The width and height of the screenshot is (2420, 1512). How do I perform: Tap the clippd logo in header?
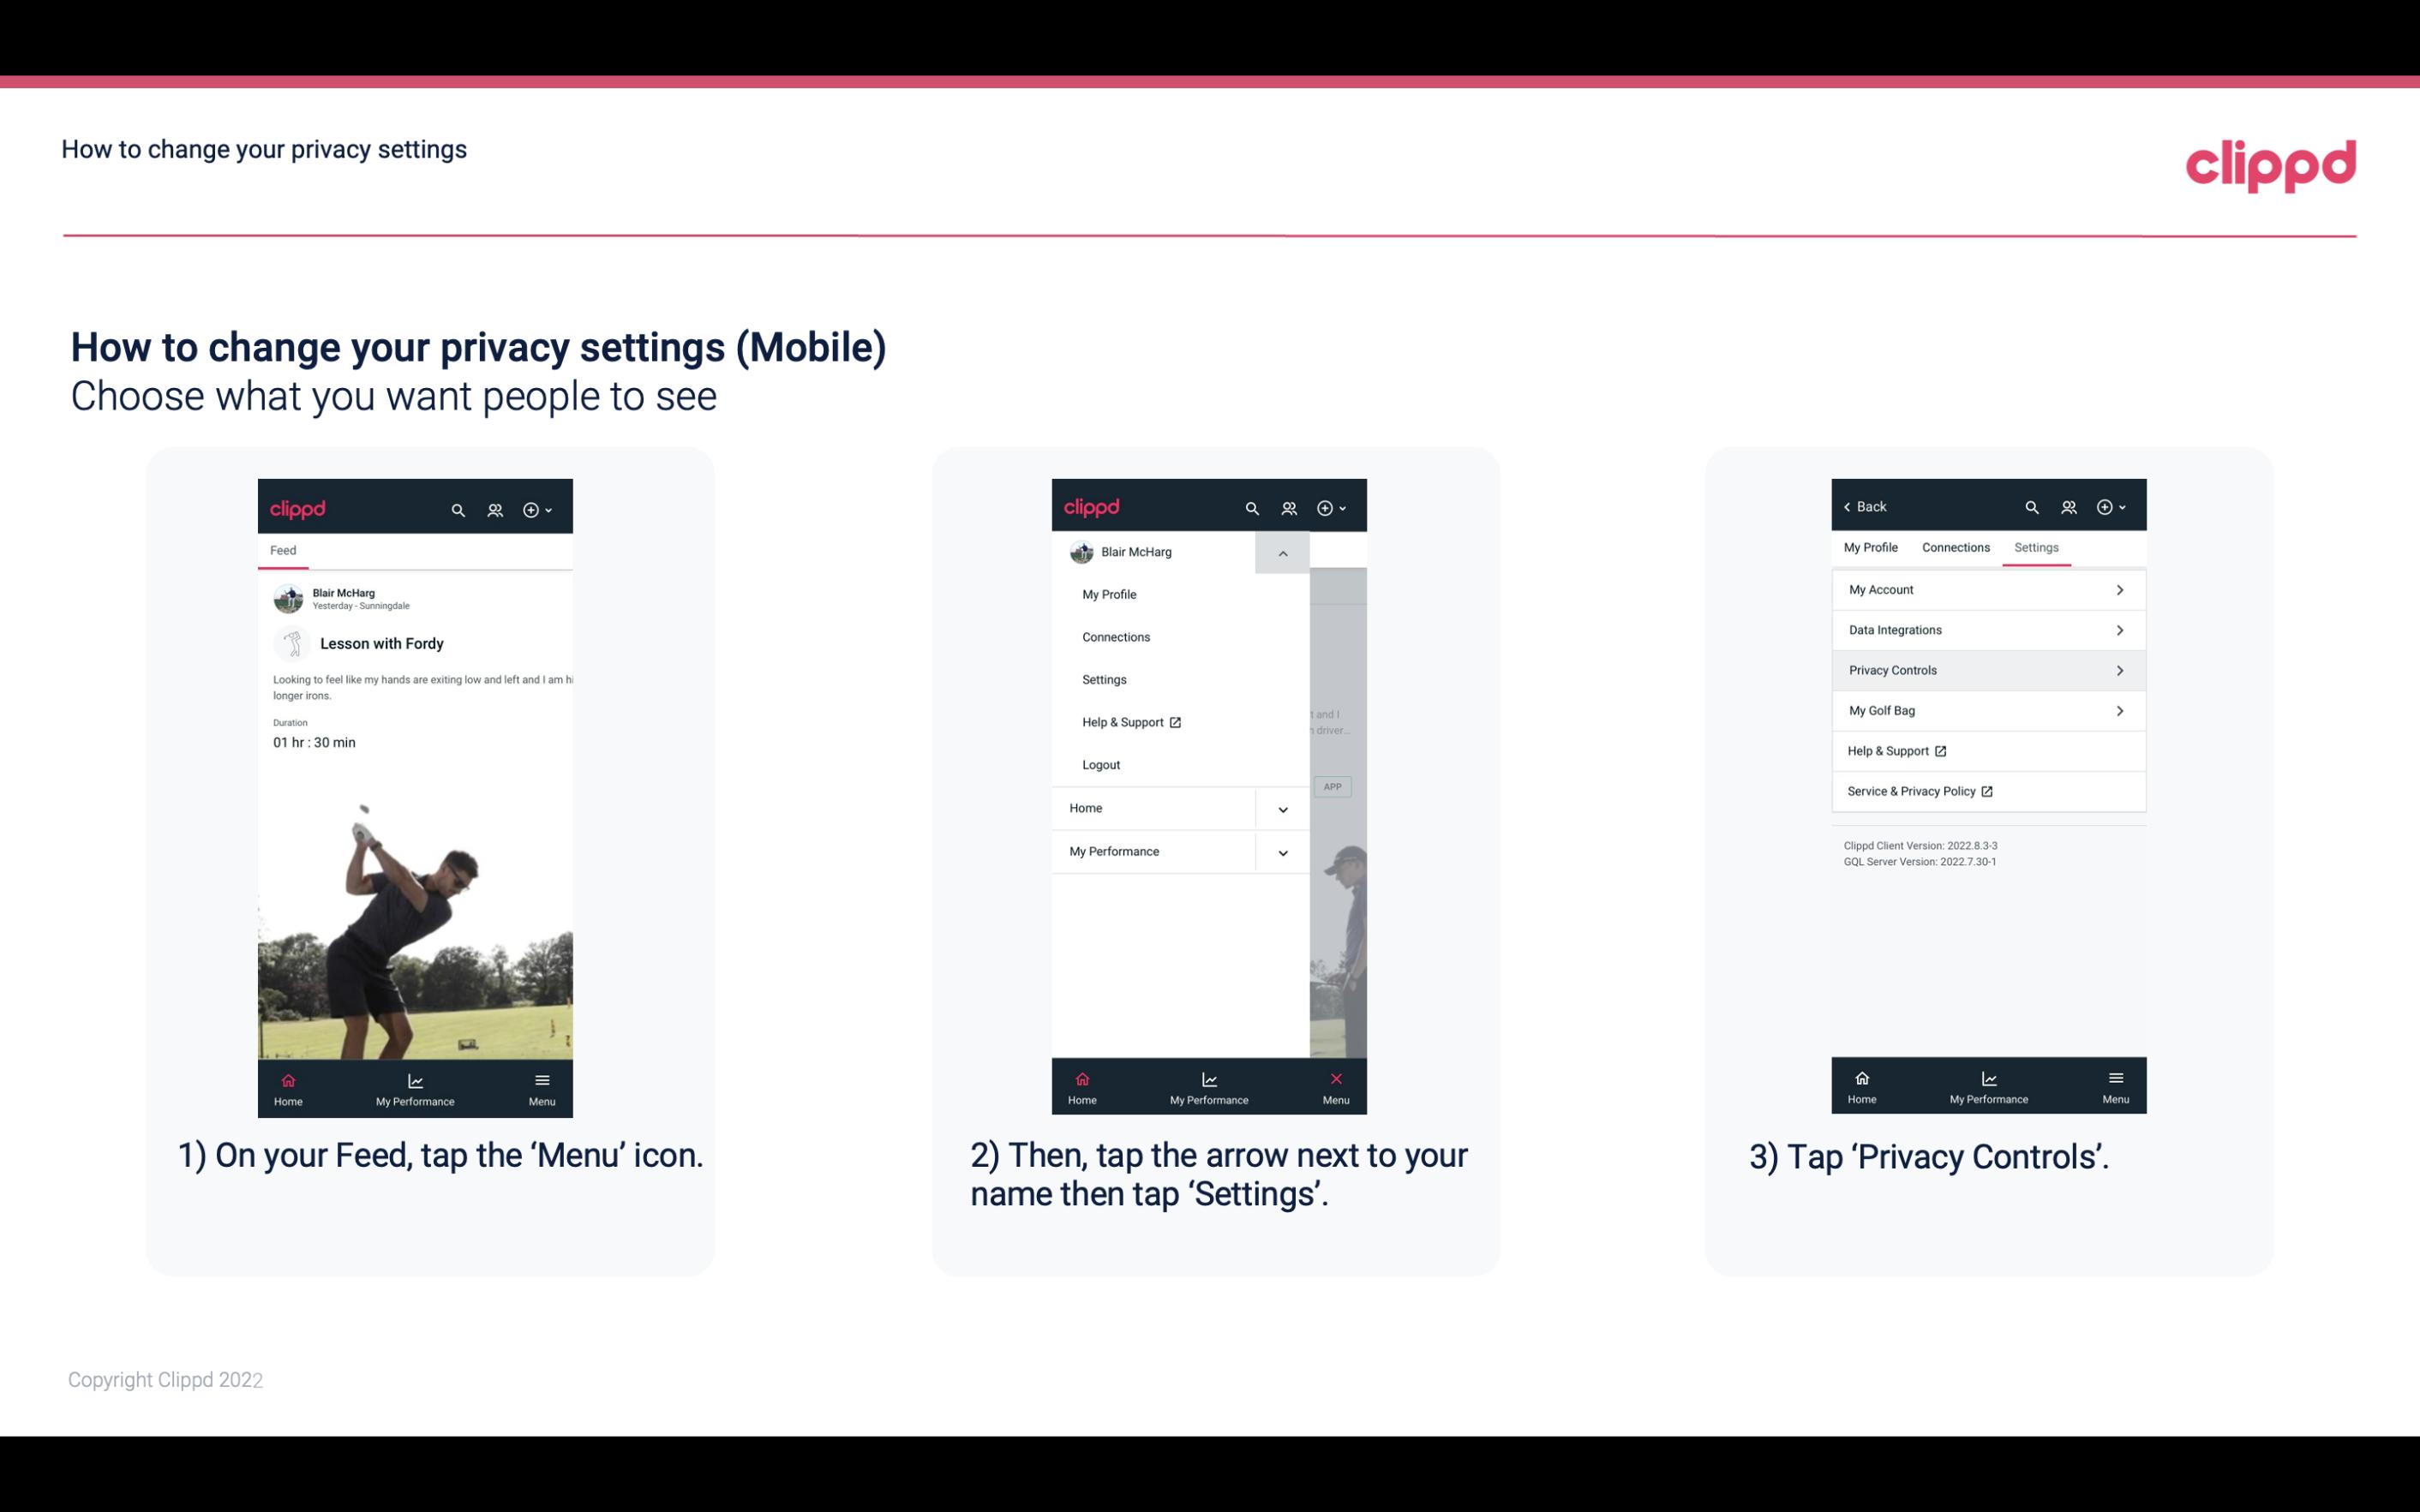2272,164
